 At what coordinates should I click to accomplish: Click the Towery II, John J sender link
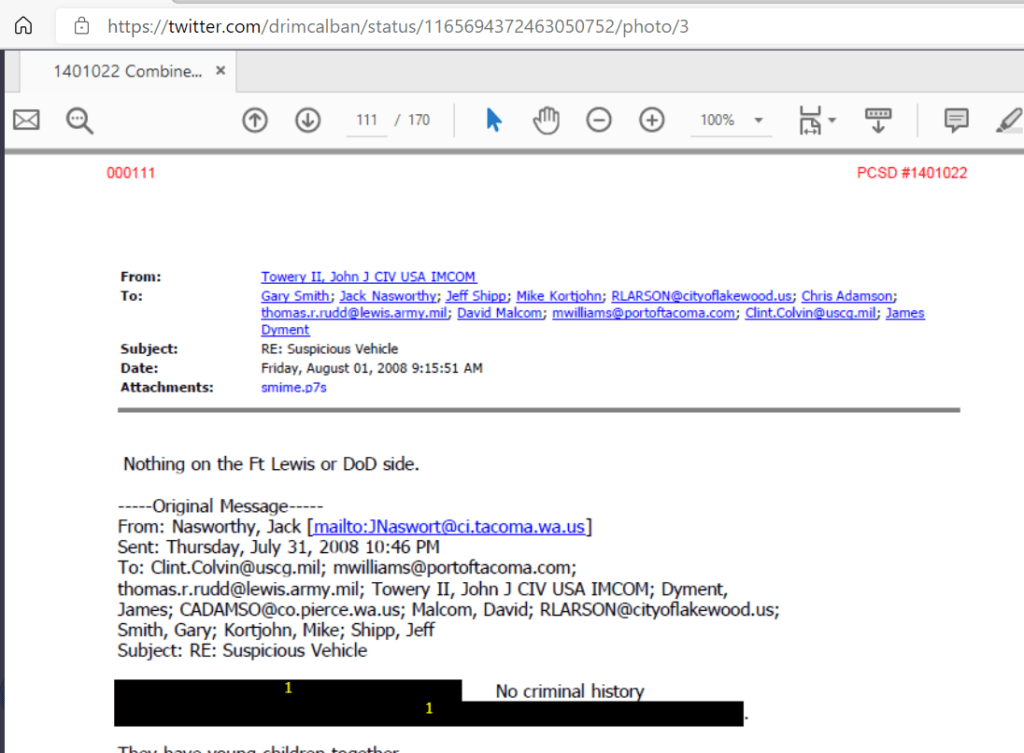[368, 277]
